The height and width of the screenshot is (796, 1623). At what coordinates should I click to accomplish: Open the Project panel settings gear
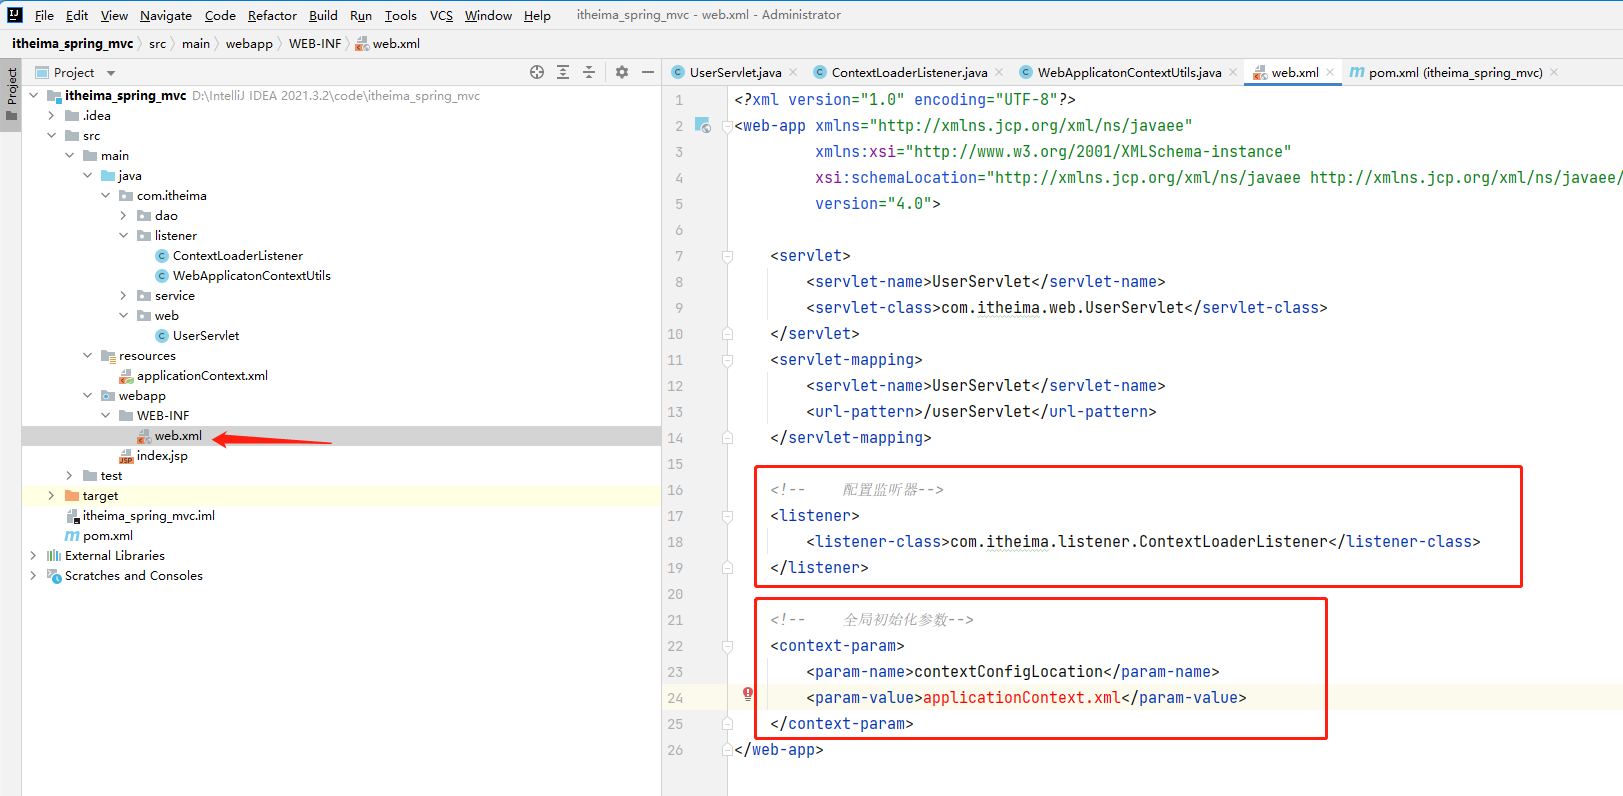(622, 72)
